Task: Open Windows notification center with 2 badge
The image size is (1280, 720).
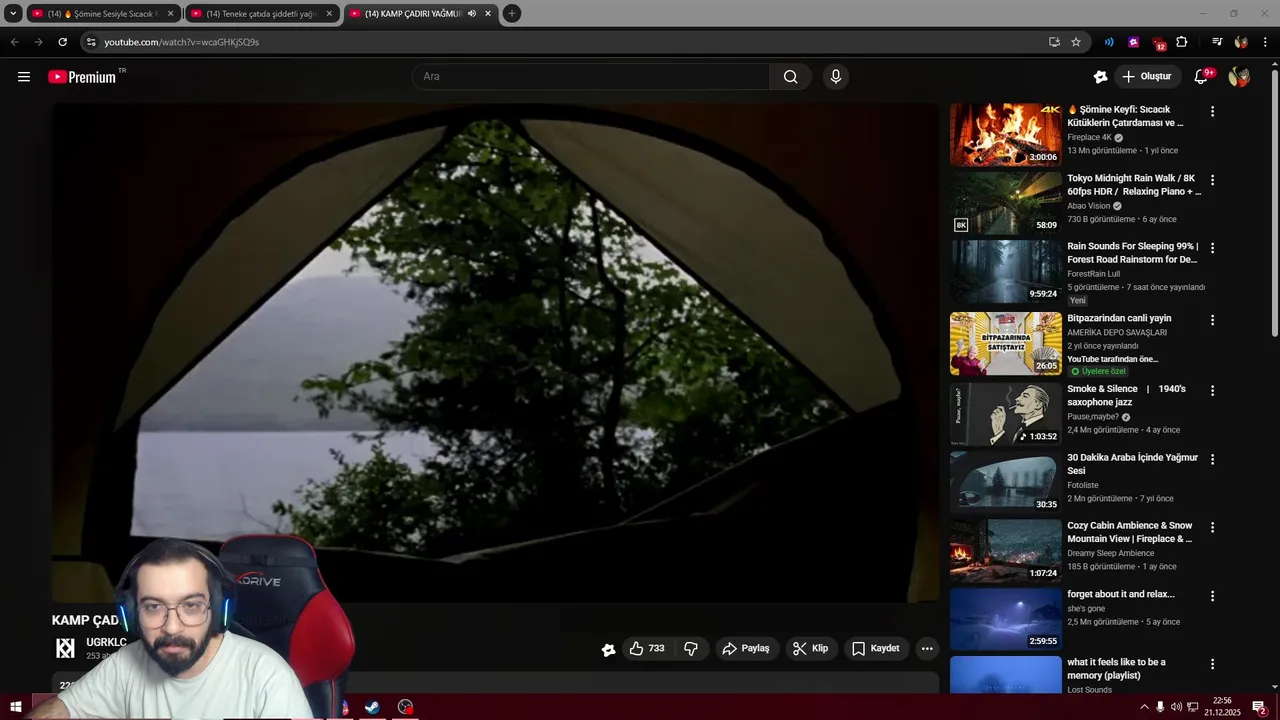Action: (x=1260, y=707)
